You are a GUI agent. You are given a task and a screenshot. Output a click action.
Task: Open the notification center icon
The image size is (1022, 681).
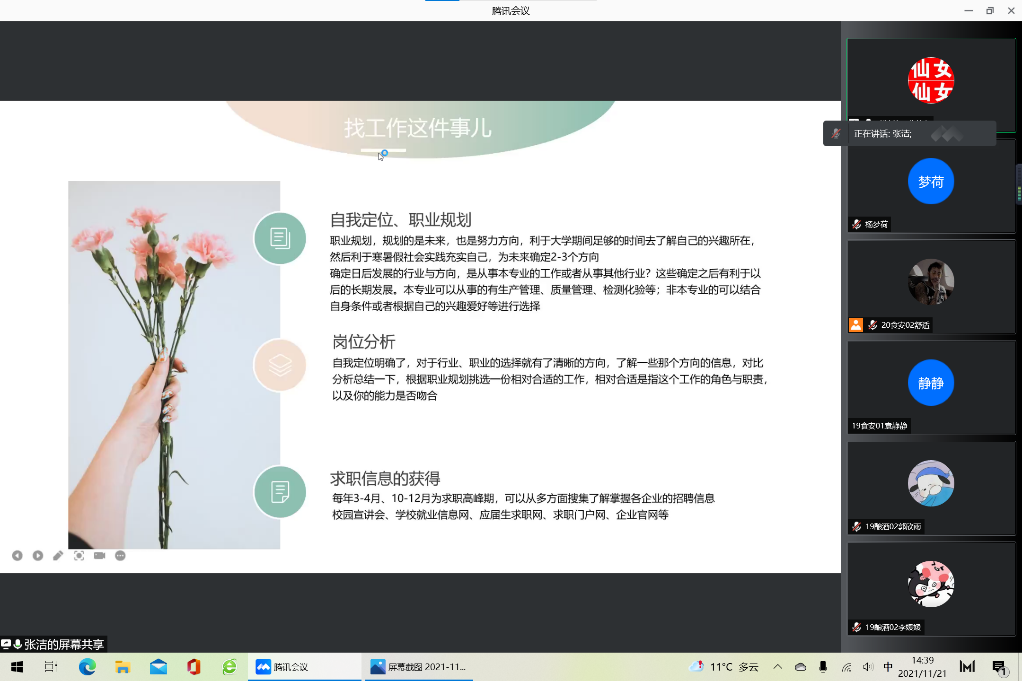coord(998,667)
